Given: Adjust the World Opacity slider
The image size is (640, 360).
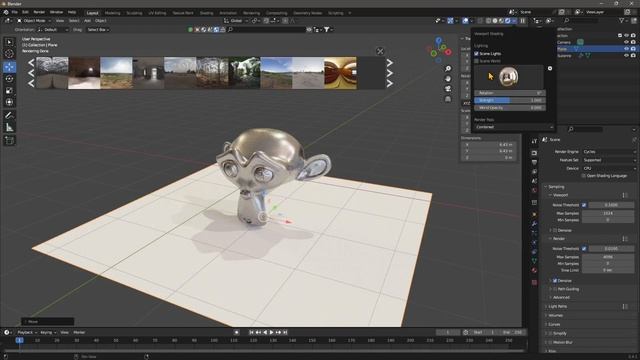Looking at the screenshot, I should coord(509,108).
